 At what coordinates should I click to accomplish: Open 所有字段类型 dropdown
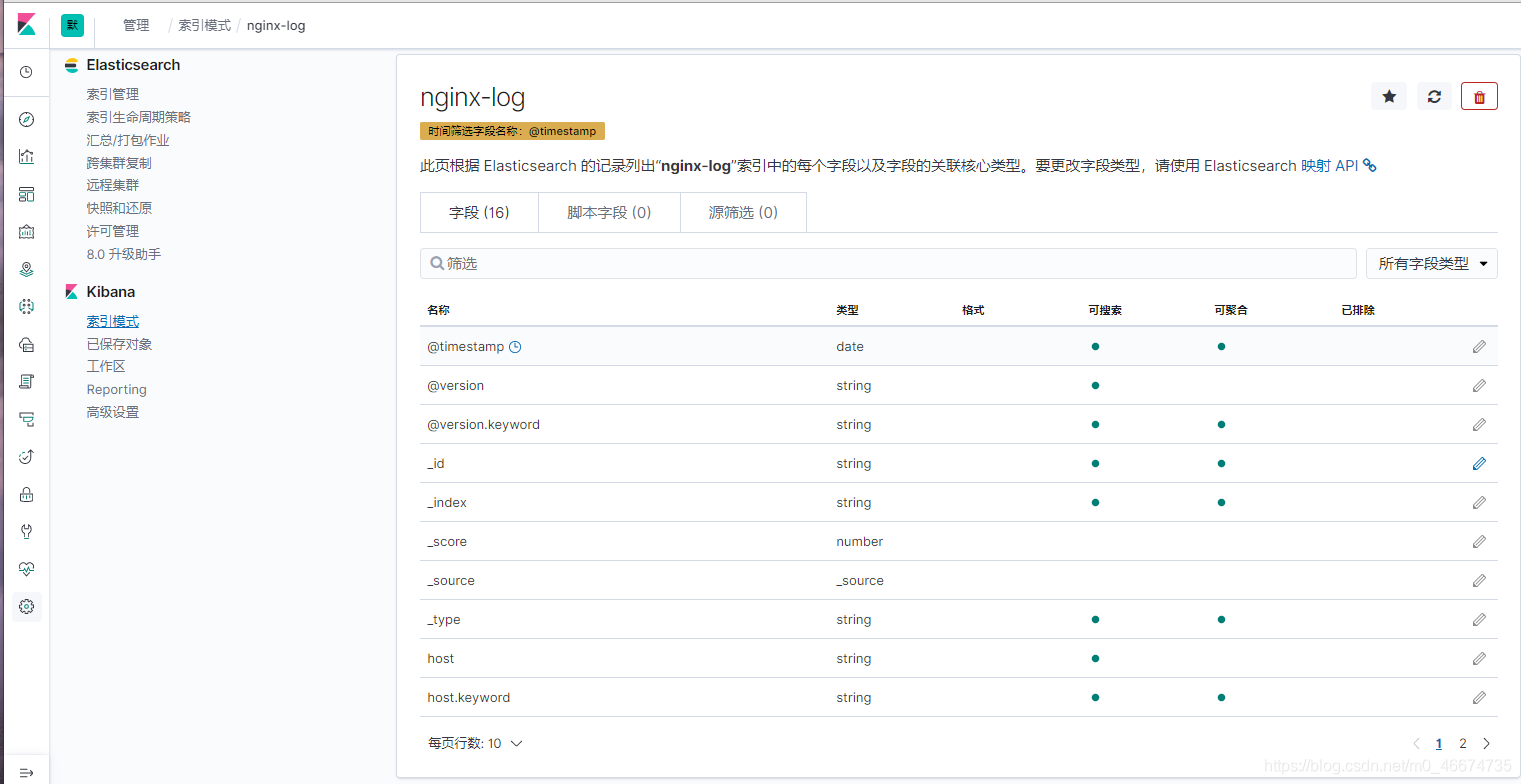[1431, 263]
